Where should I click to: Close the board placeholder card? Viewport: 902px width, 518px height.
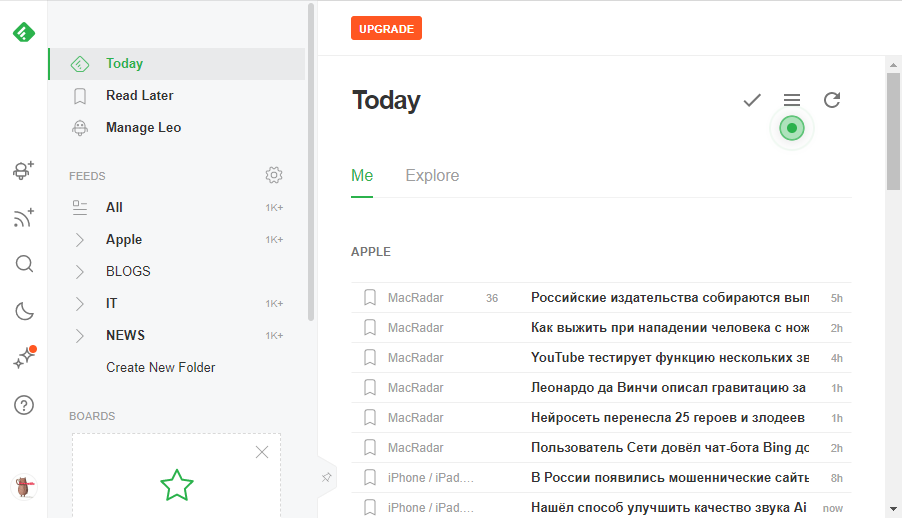(262, 452)
